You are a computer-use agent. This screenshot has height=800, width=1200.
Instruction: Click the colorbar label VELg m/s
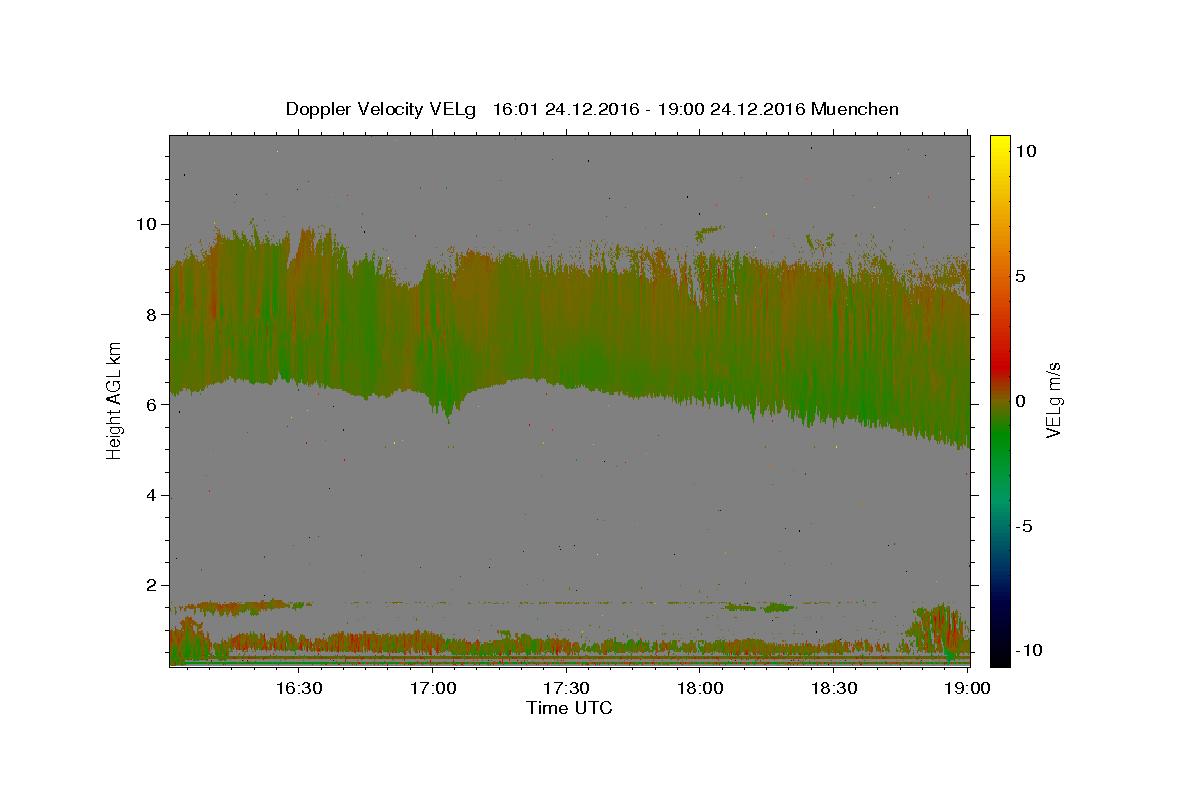(x=1054, y=401)
